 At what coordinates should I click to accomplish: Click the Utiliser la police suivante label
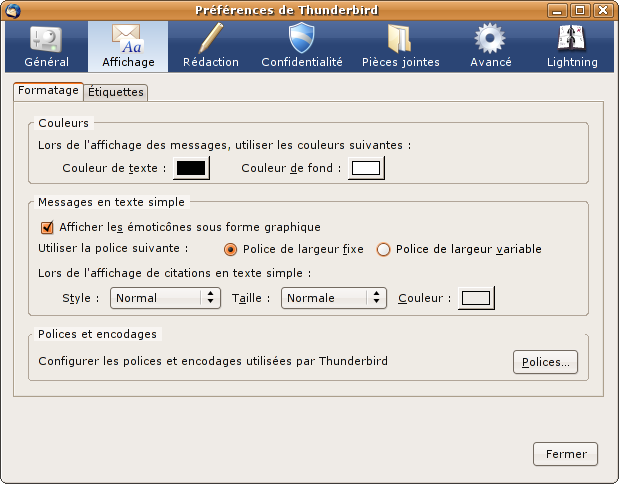click(113, 248)
